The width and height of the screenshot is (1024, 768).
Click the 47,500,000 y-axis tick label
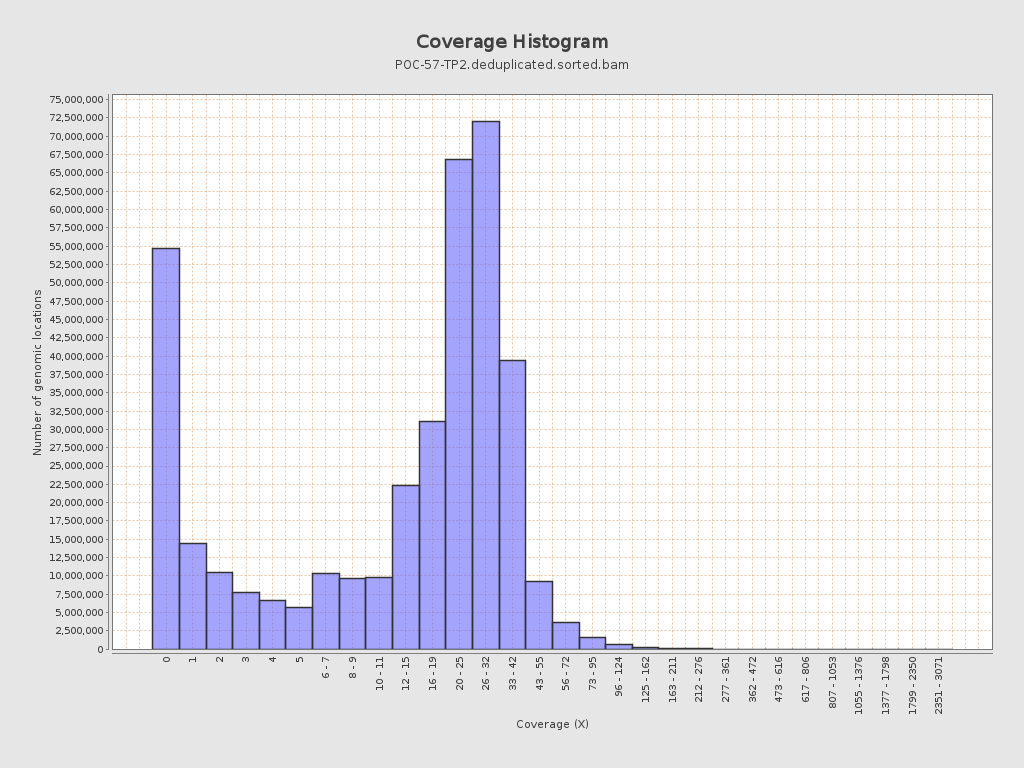[x=76, y=301]
